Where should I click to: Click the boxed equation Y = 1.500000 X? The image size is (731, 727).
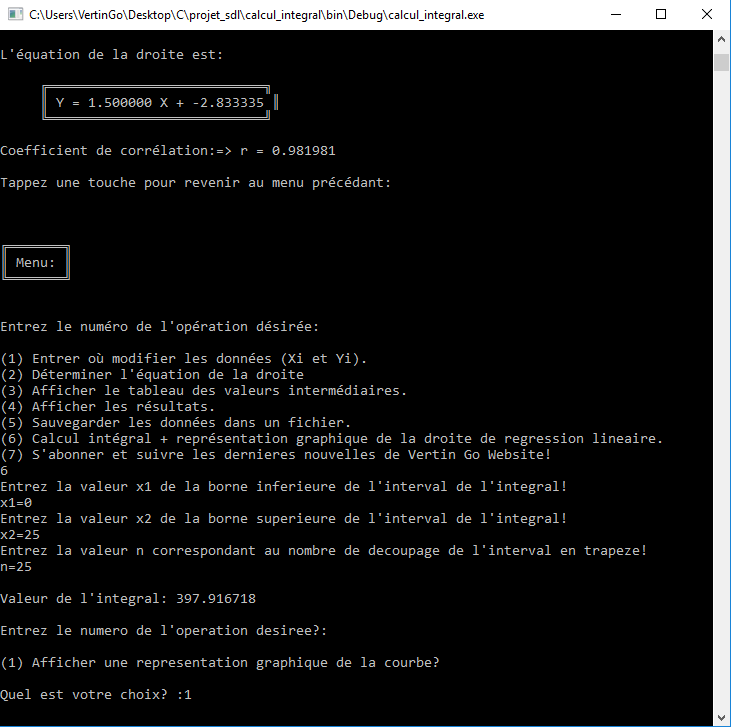pyautogui.click(x=160, y=103)
